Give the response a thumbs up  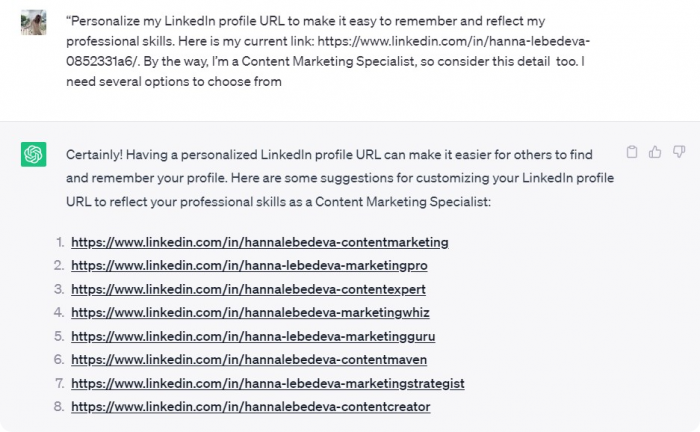655,152
